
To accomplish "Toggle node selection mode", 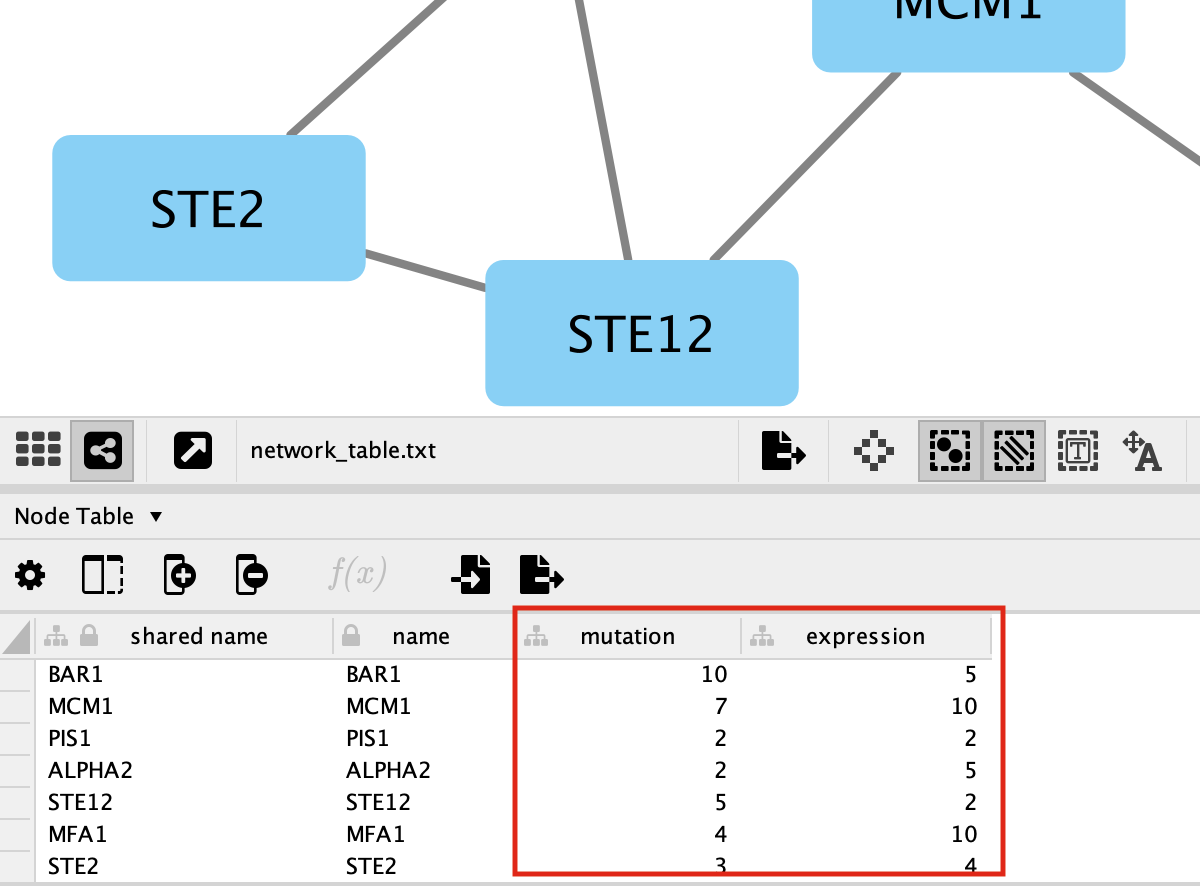I will click(x=949, y=451).
